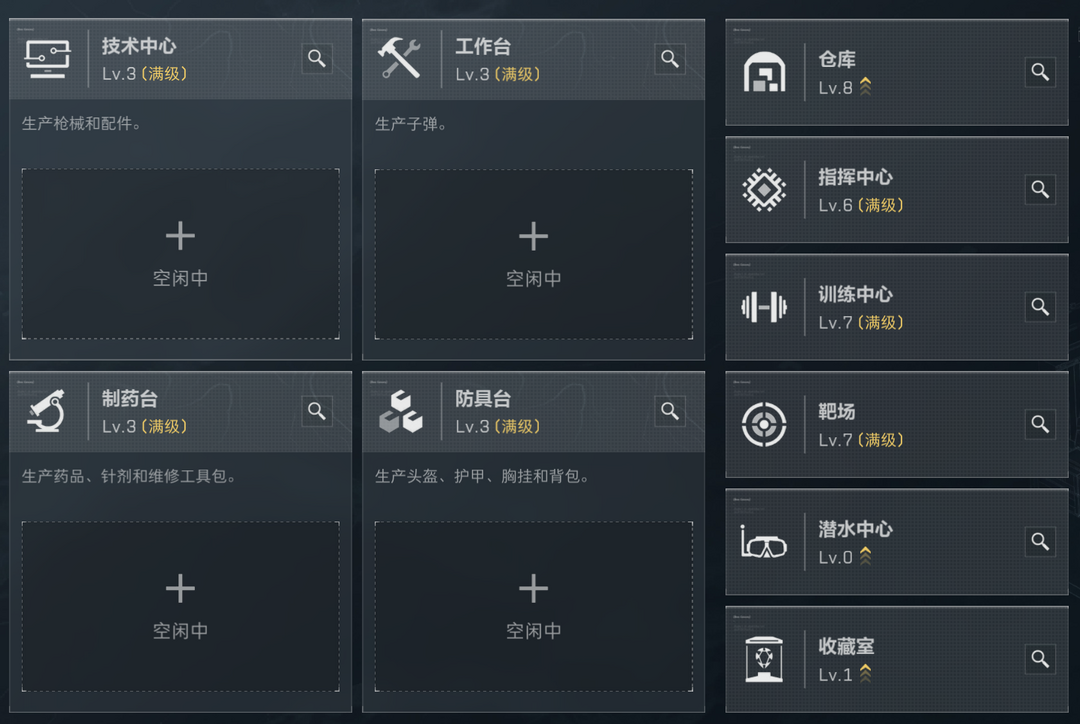
Task: Select the 收藏室 display case icon
Action: click(765, 659)
